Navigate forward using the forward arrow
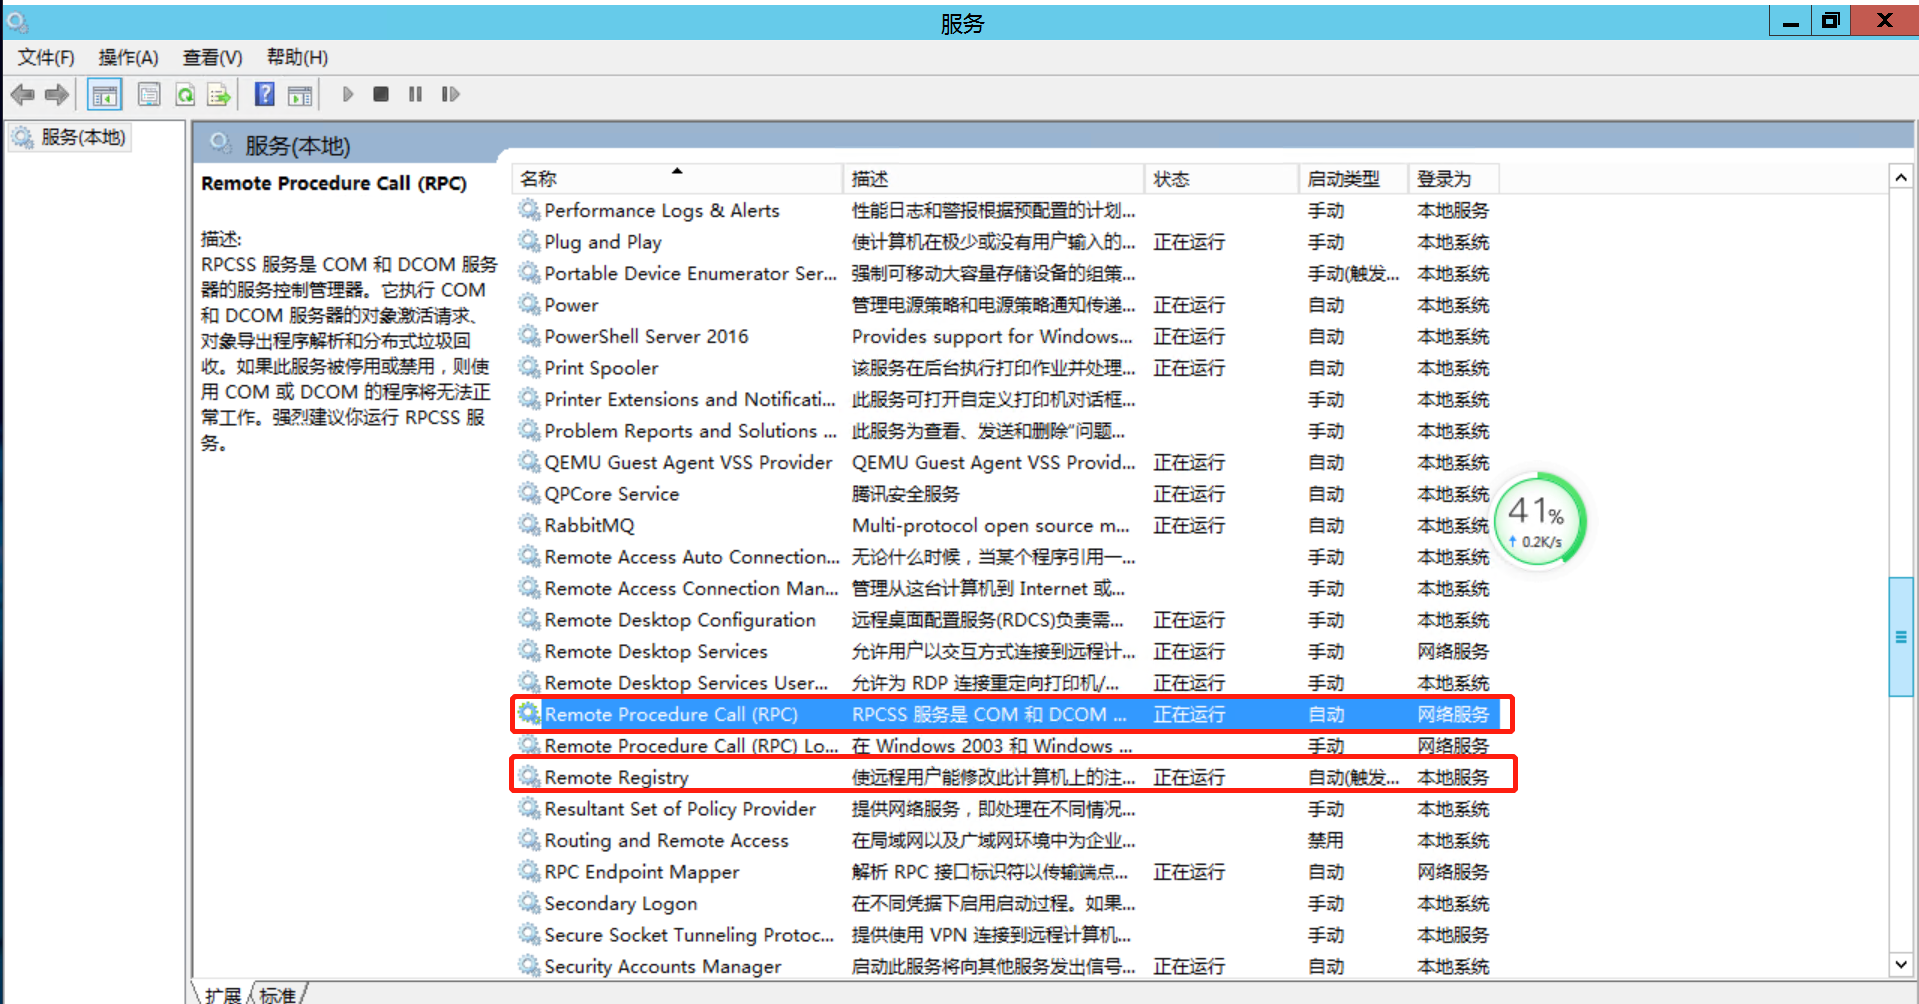 [57, 94]
